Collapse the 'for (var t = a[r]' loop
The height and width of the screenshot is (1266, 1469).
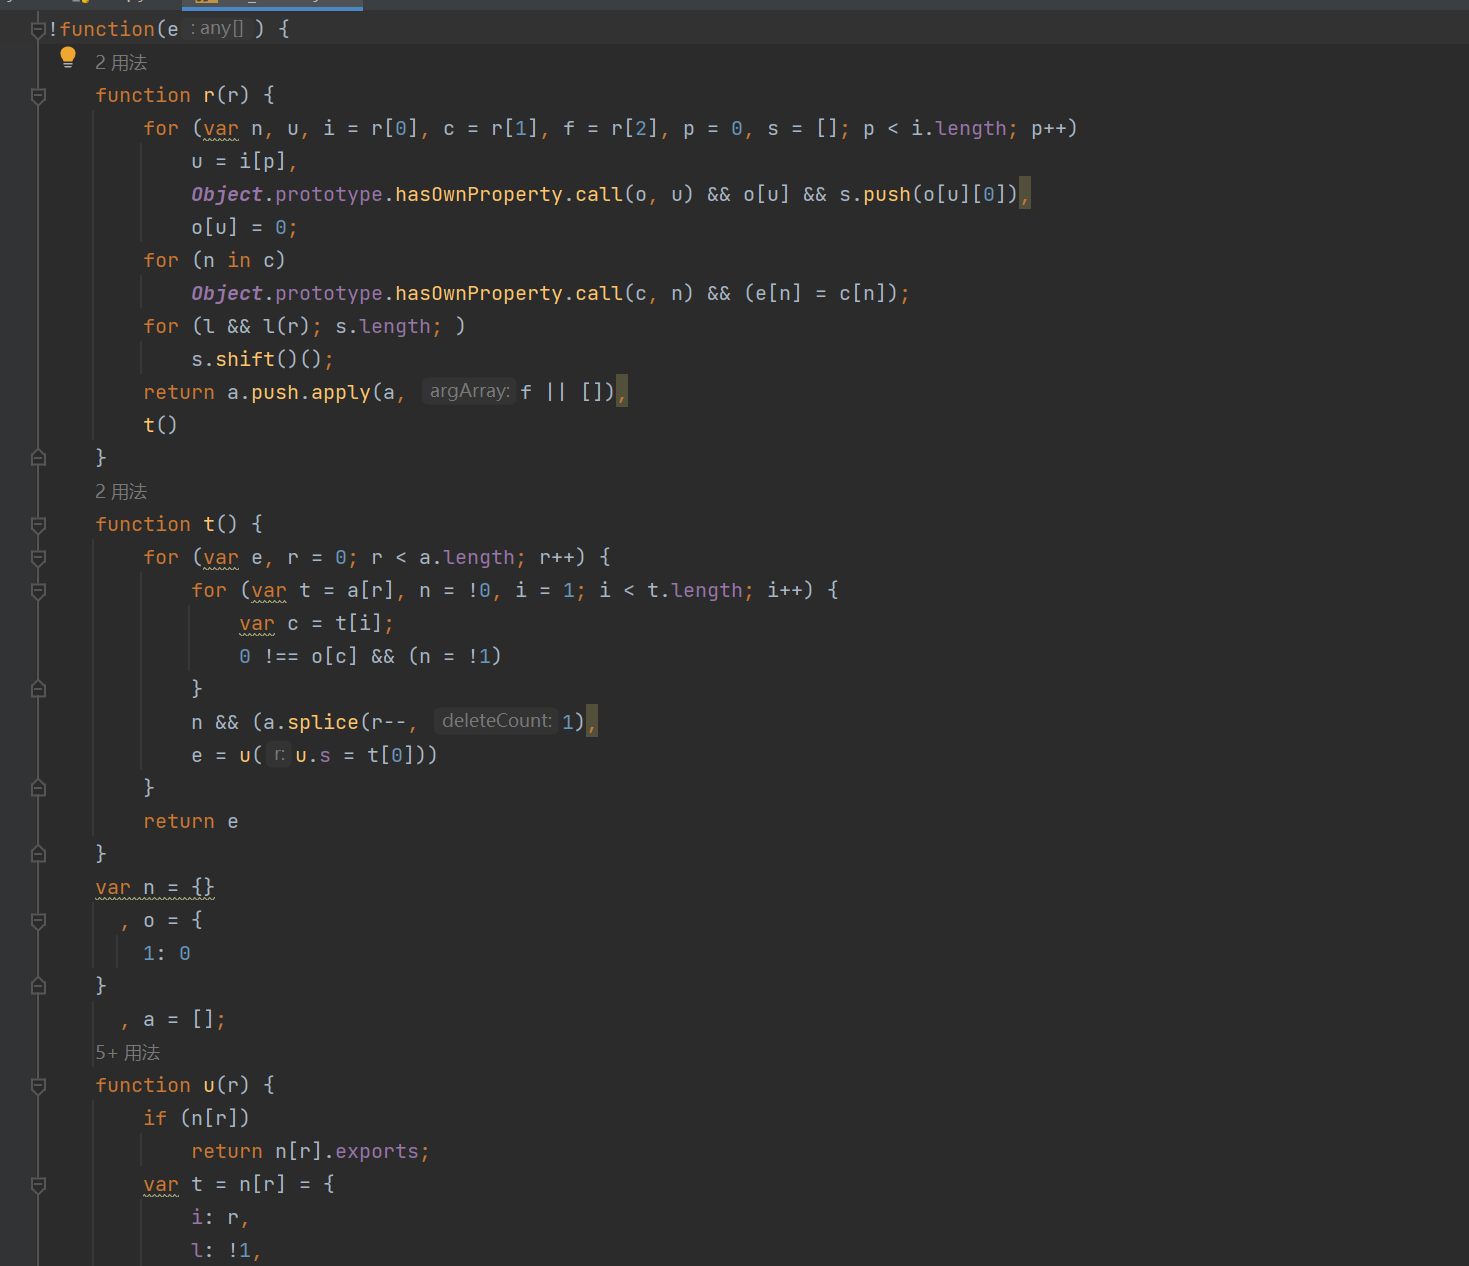point(38,590)
